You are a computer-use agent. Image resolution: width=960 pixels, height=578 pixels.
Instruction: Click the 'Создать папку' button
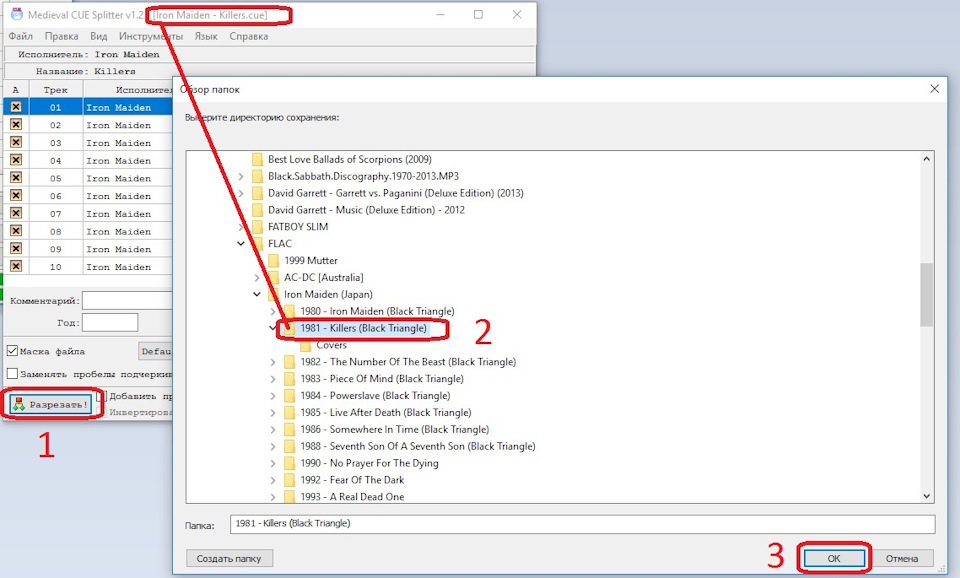coord(229,558)
